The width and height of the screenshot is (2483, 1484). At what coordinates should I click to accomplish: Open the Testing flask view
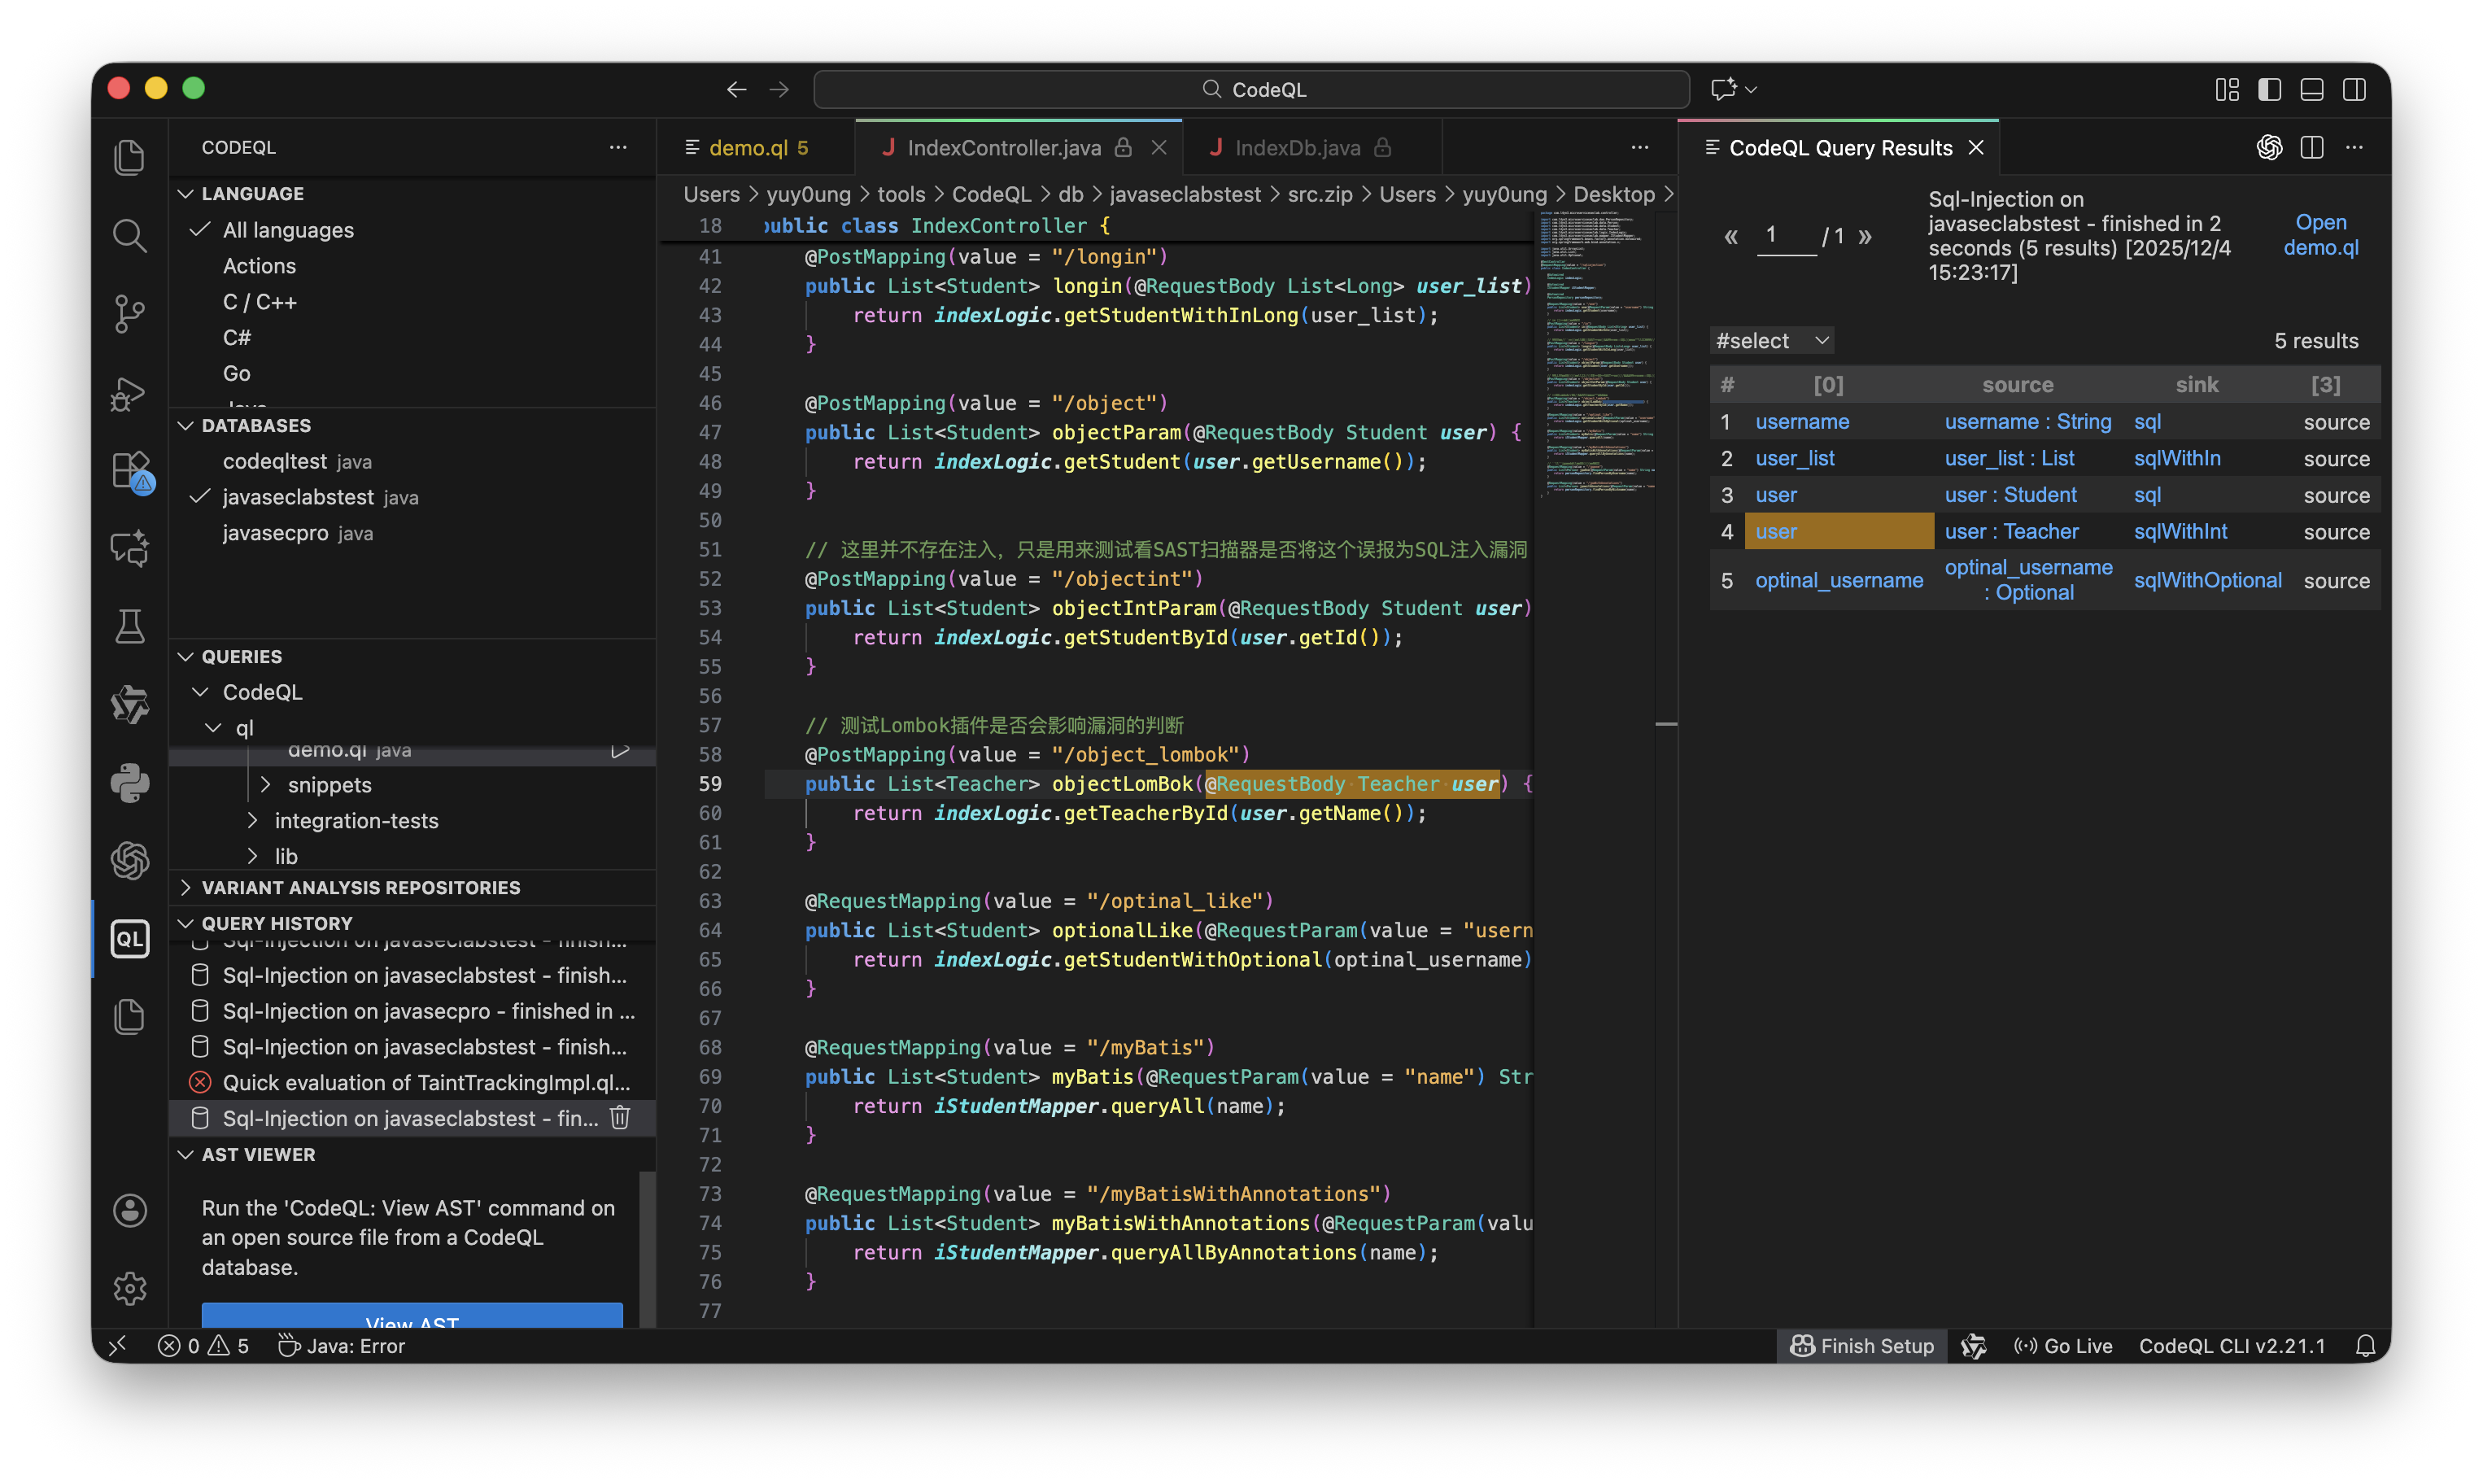click(130, 626)
